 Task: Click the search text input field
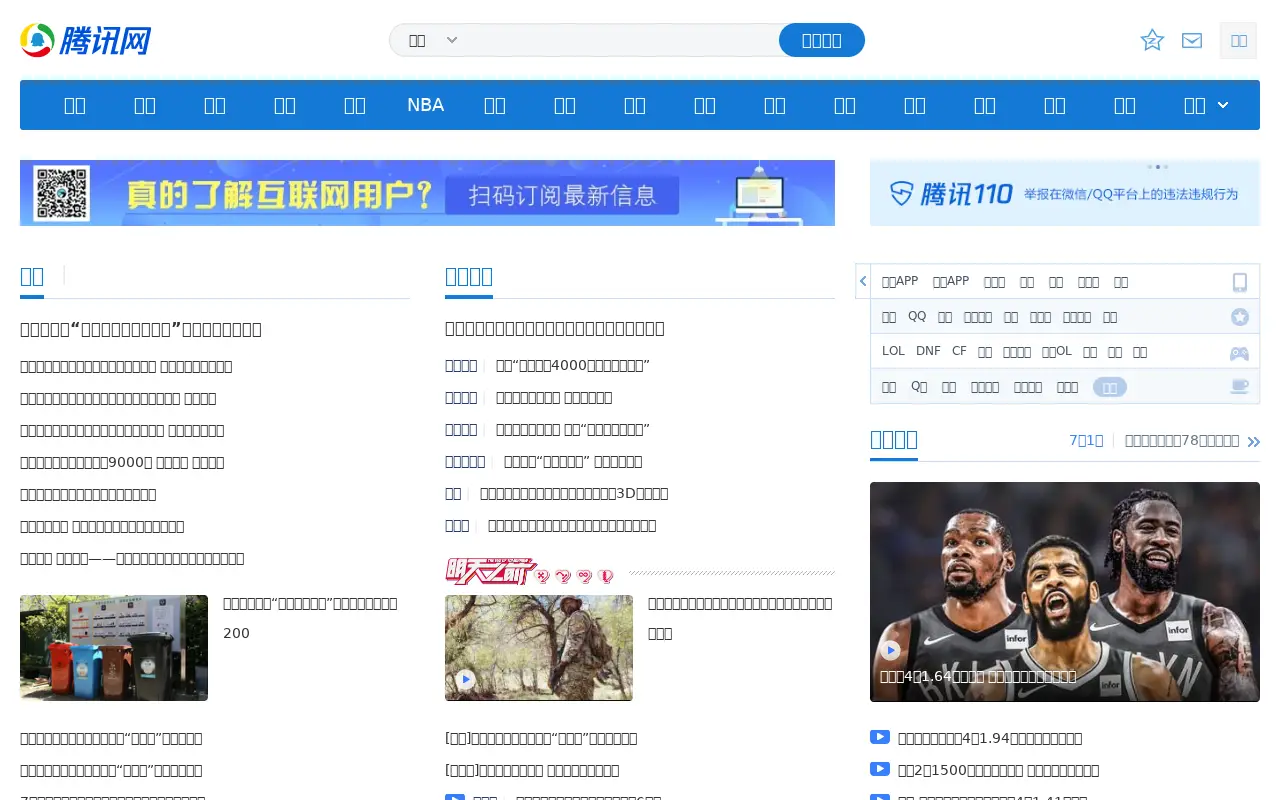coord(620,40)
